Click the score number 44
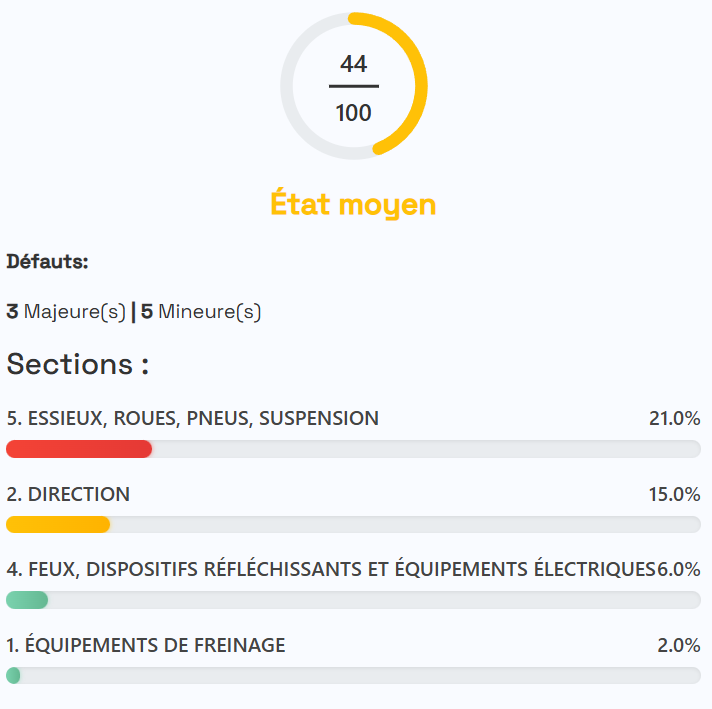This screenshot has width=712, height=709. (354, 64)
